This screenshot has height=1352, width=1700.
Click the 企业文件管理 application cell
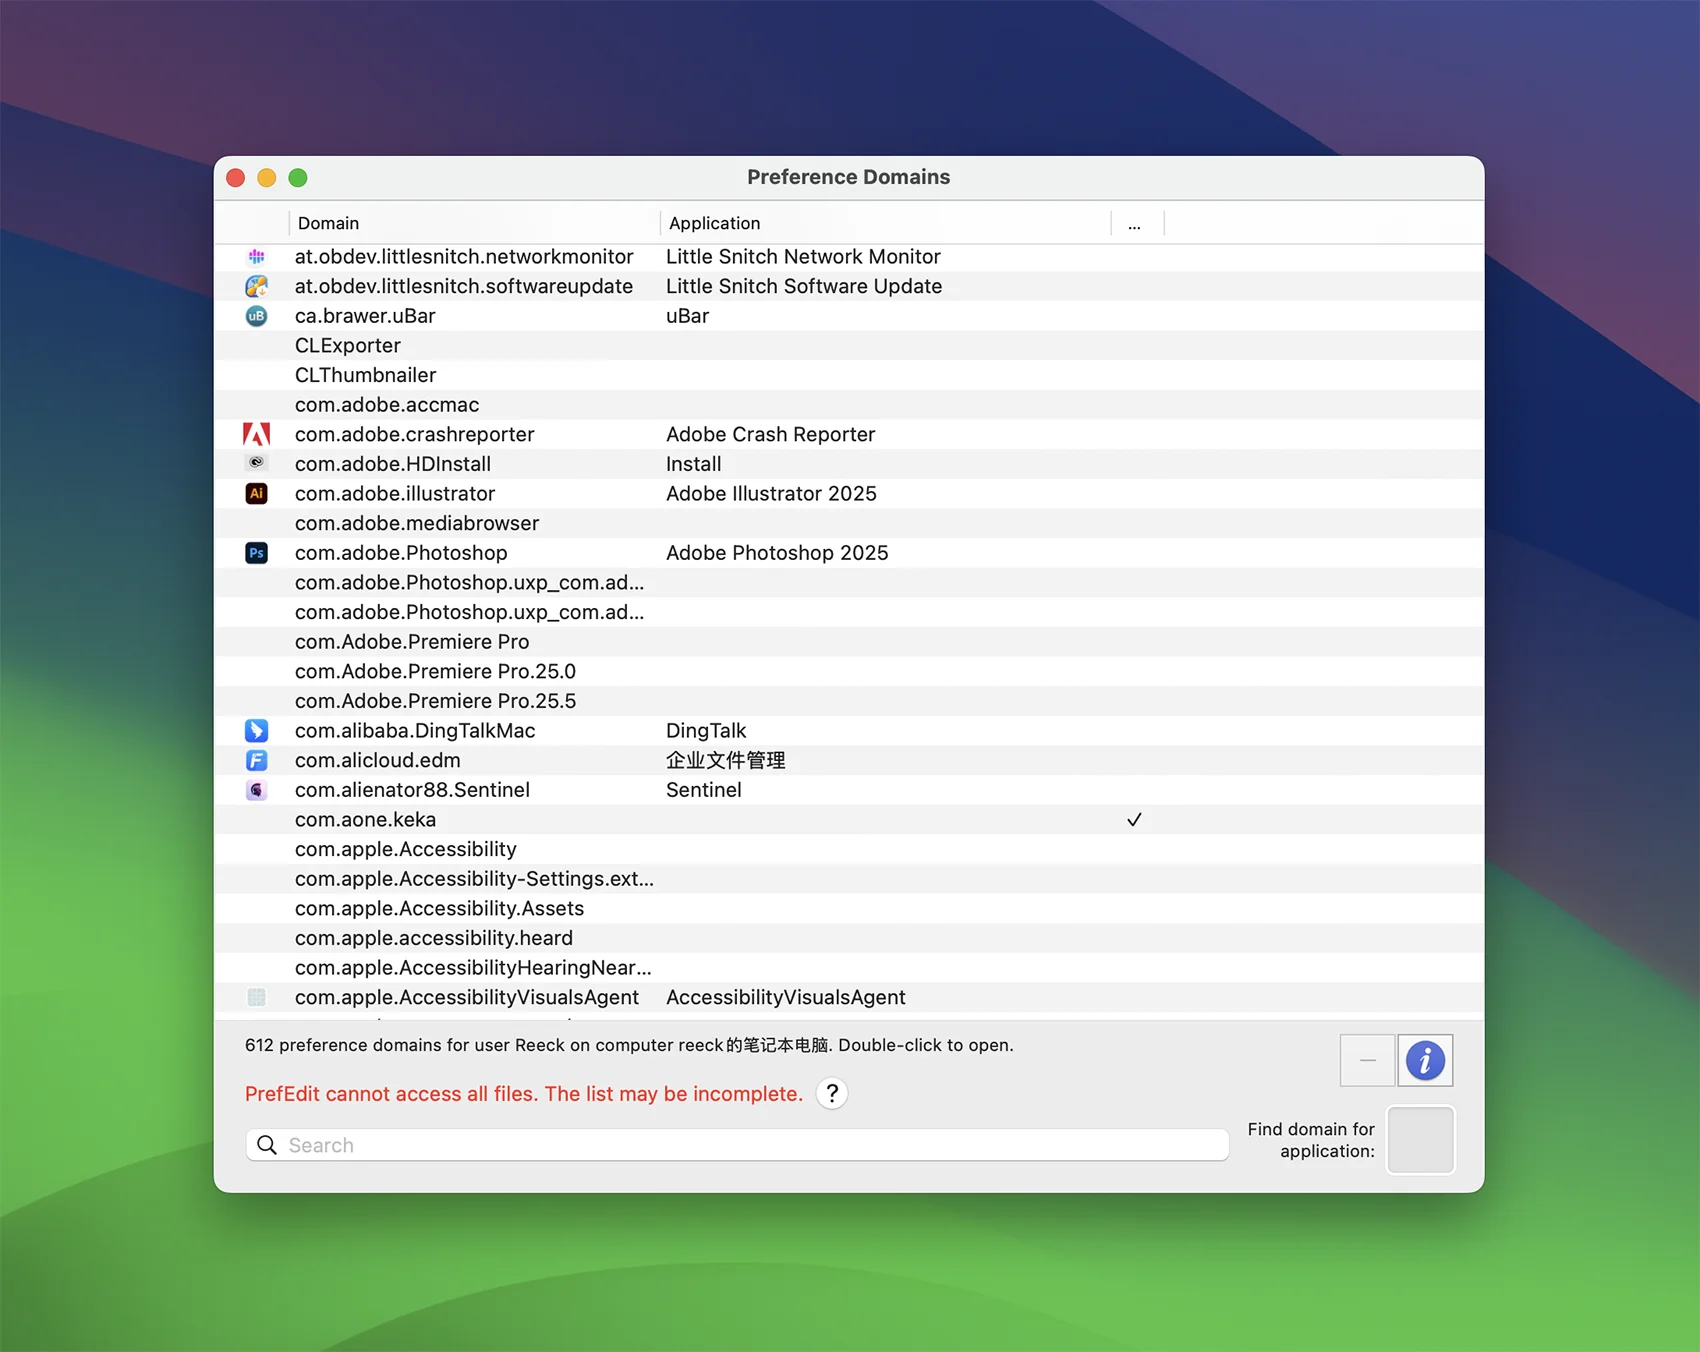(726, 760)
